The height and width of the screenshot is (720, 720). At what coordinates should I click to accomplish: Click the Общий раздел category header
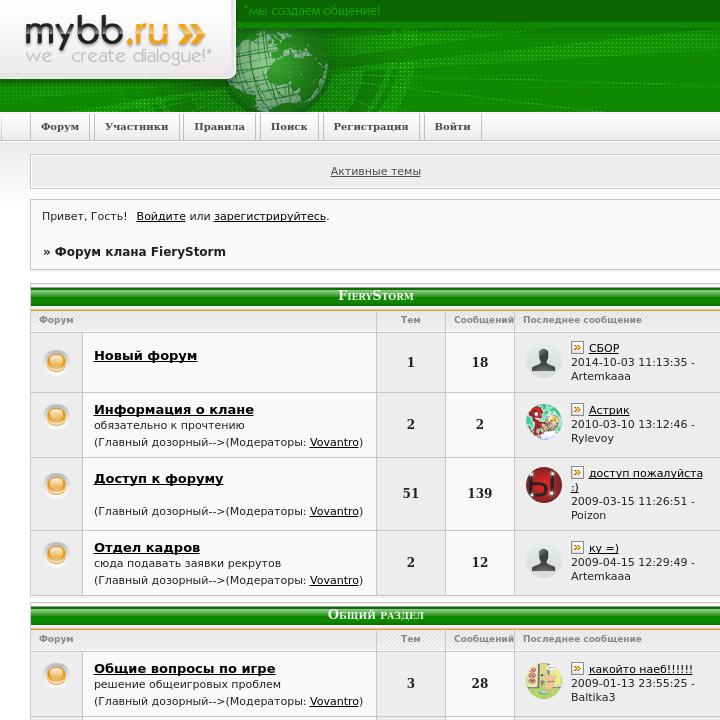(376, 614)
